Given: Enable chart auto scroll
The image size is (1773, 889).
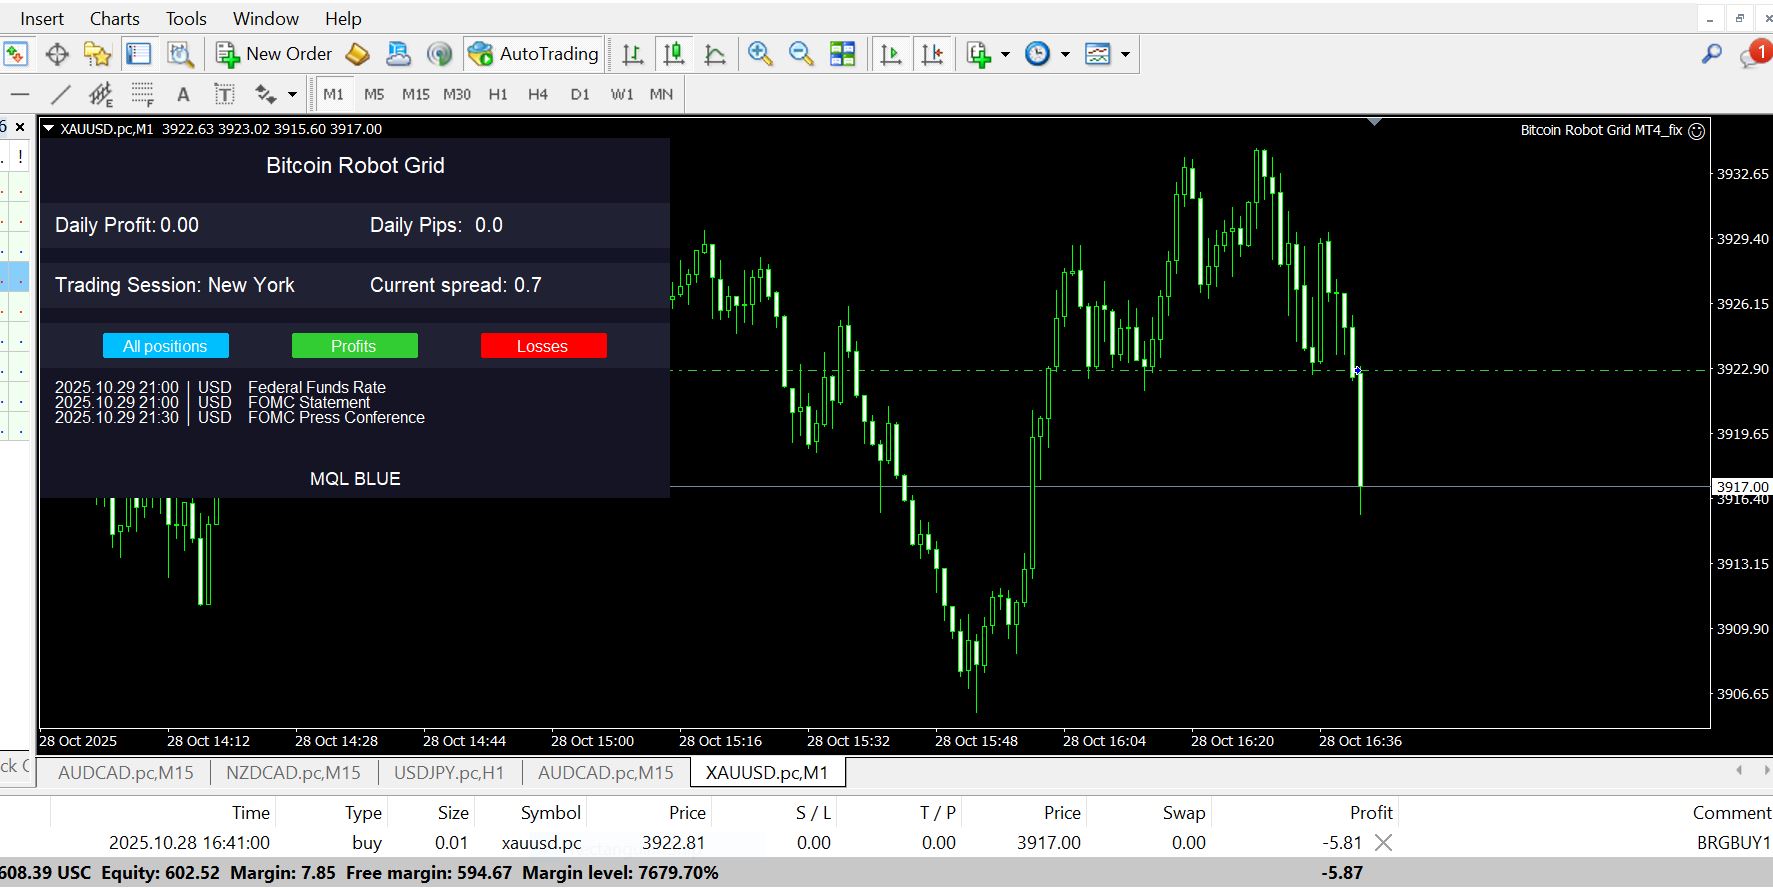Looking at the screenshot, I should 890,54.
